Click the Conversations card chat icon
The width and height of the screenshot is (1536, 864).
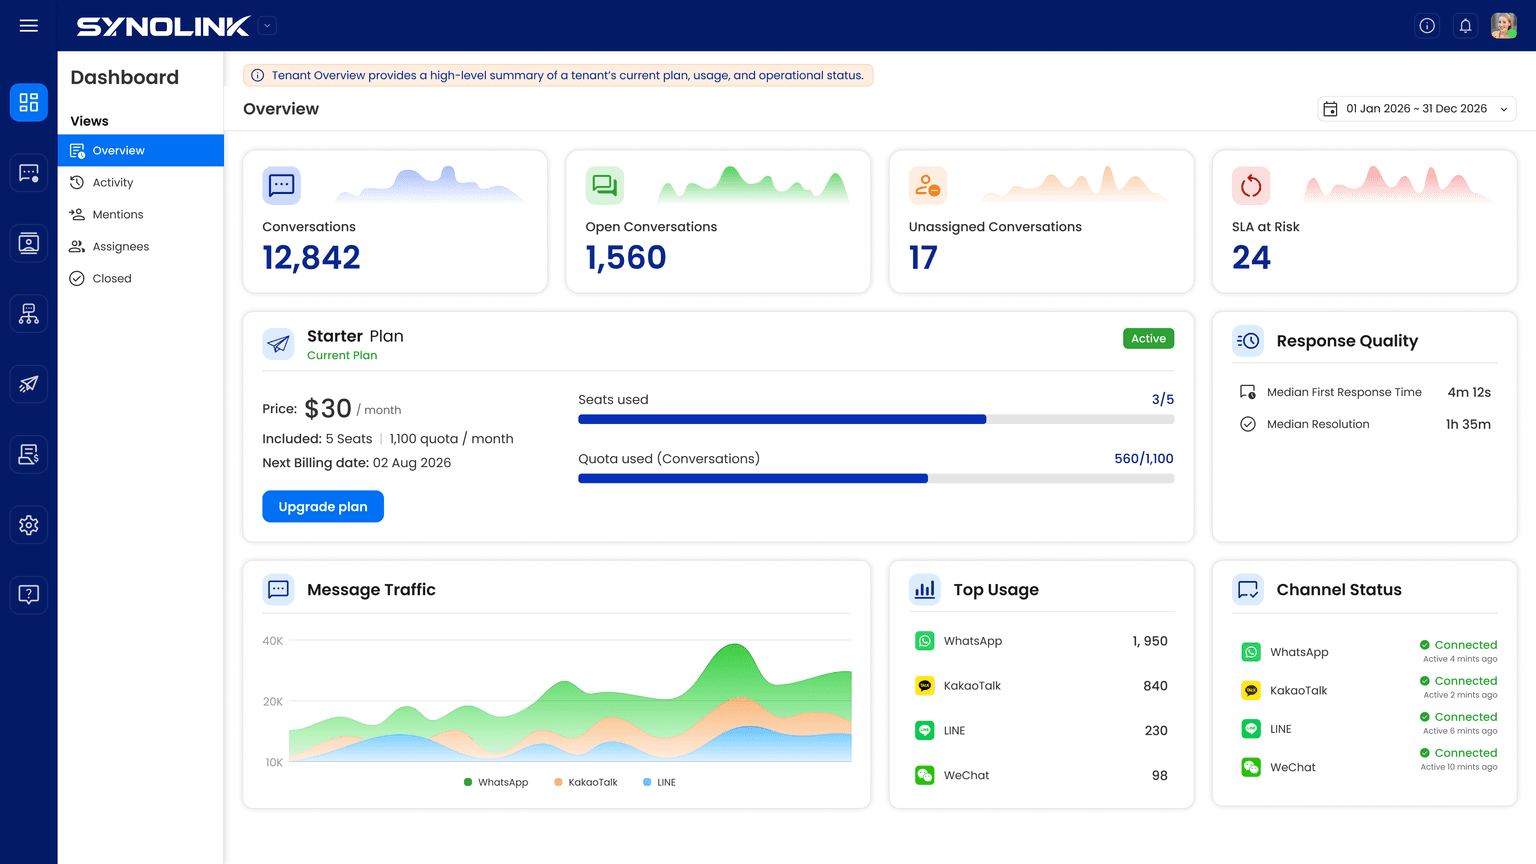(281, 185)
